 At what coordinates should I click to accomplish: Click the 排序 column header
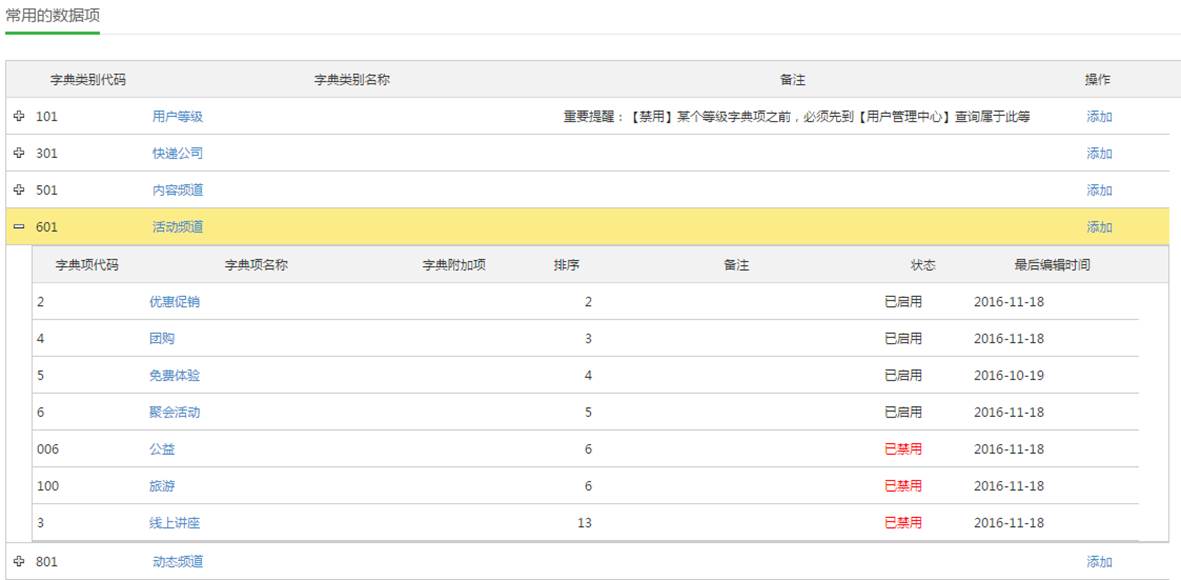tap(567, 265)
